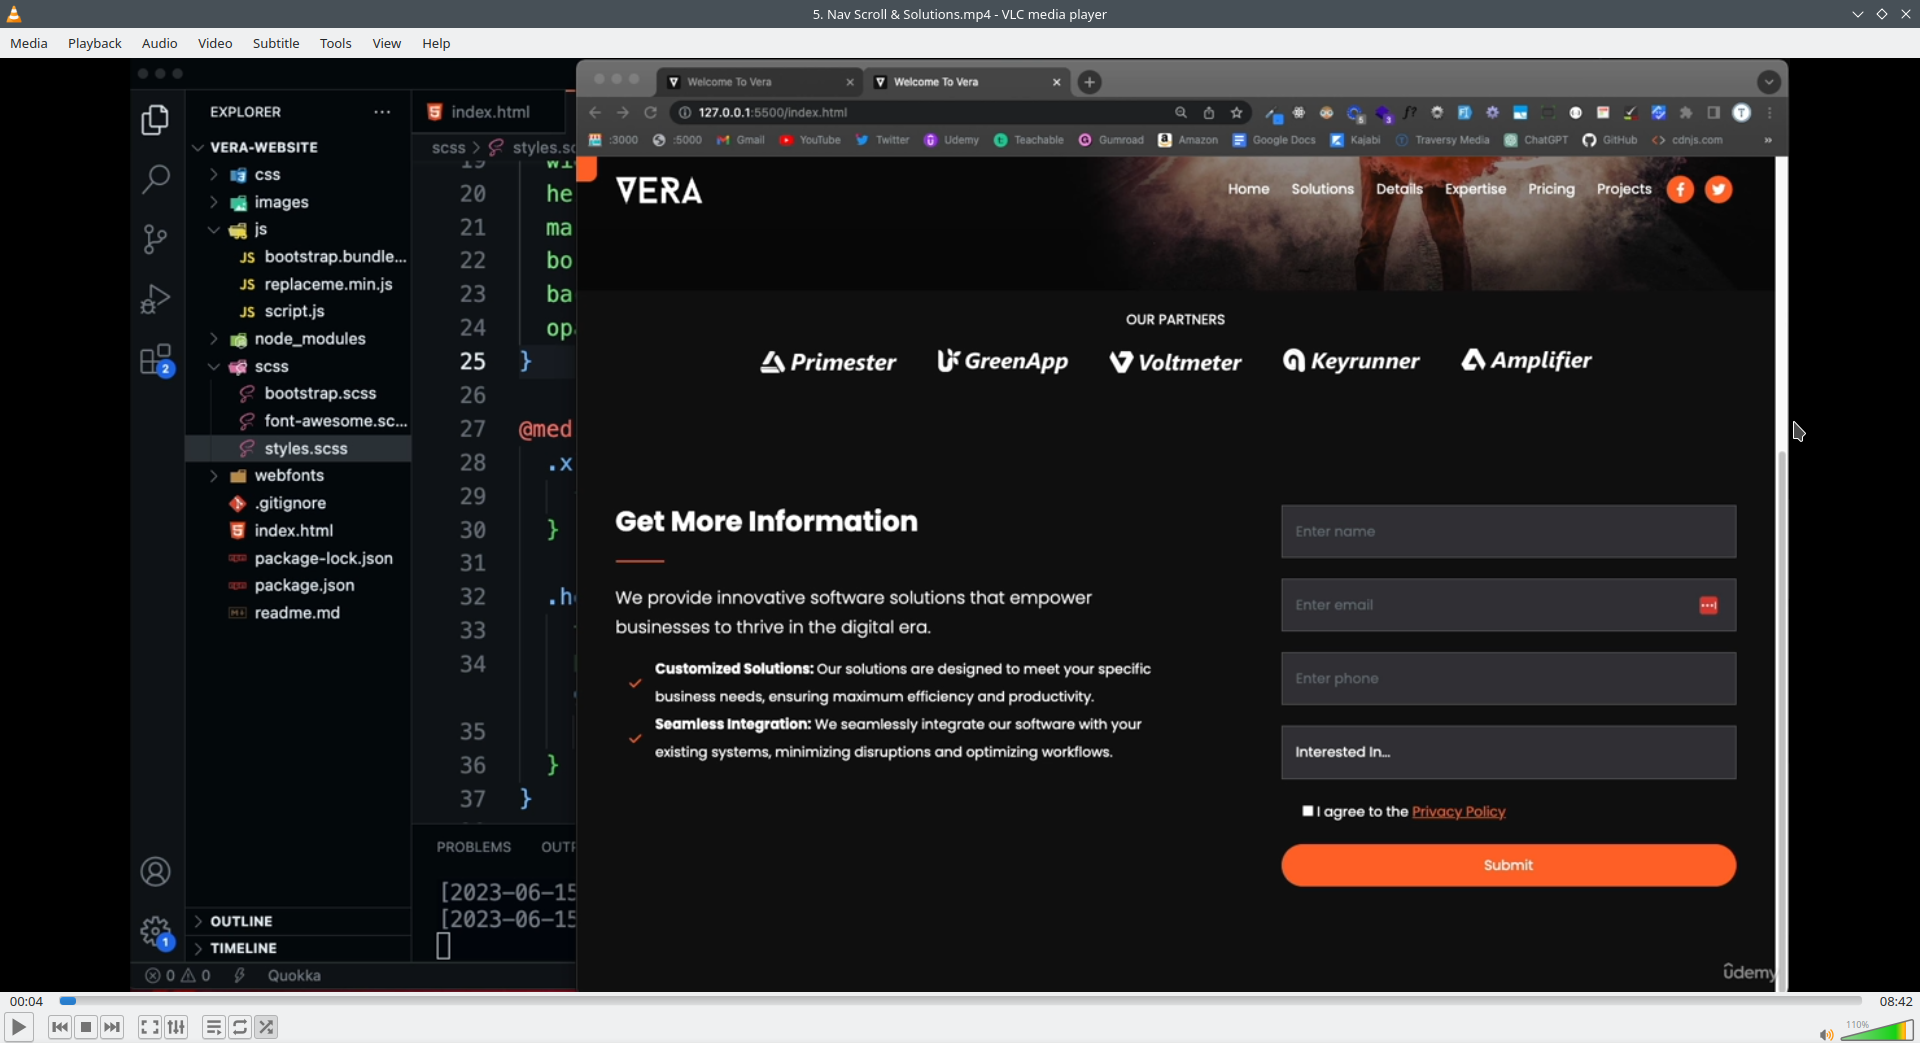Viewport: 1920px width, 1043px height.
Task: Click the Pricing nav link
Action: 1551,189
